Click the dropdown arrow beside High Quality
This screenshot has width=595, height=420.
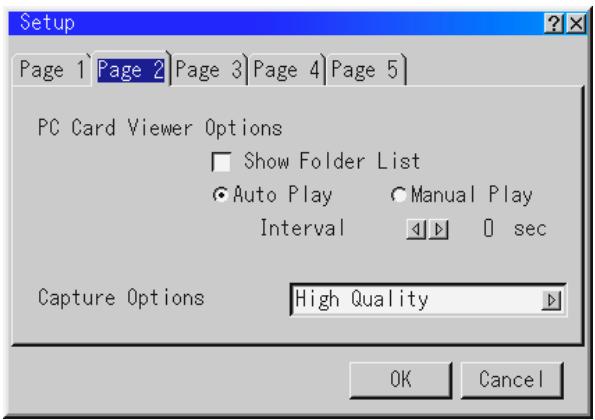click(551, 300)
